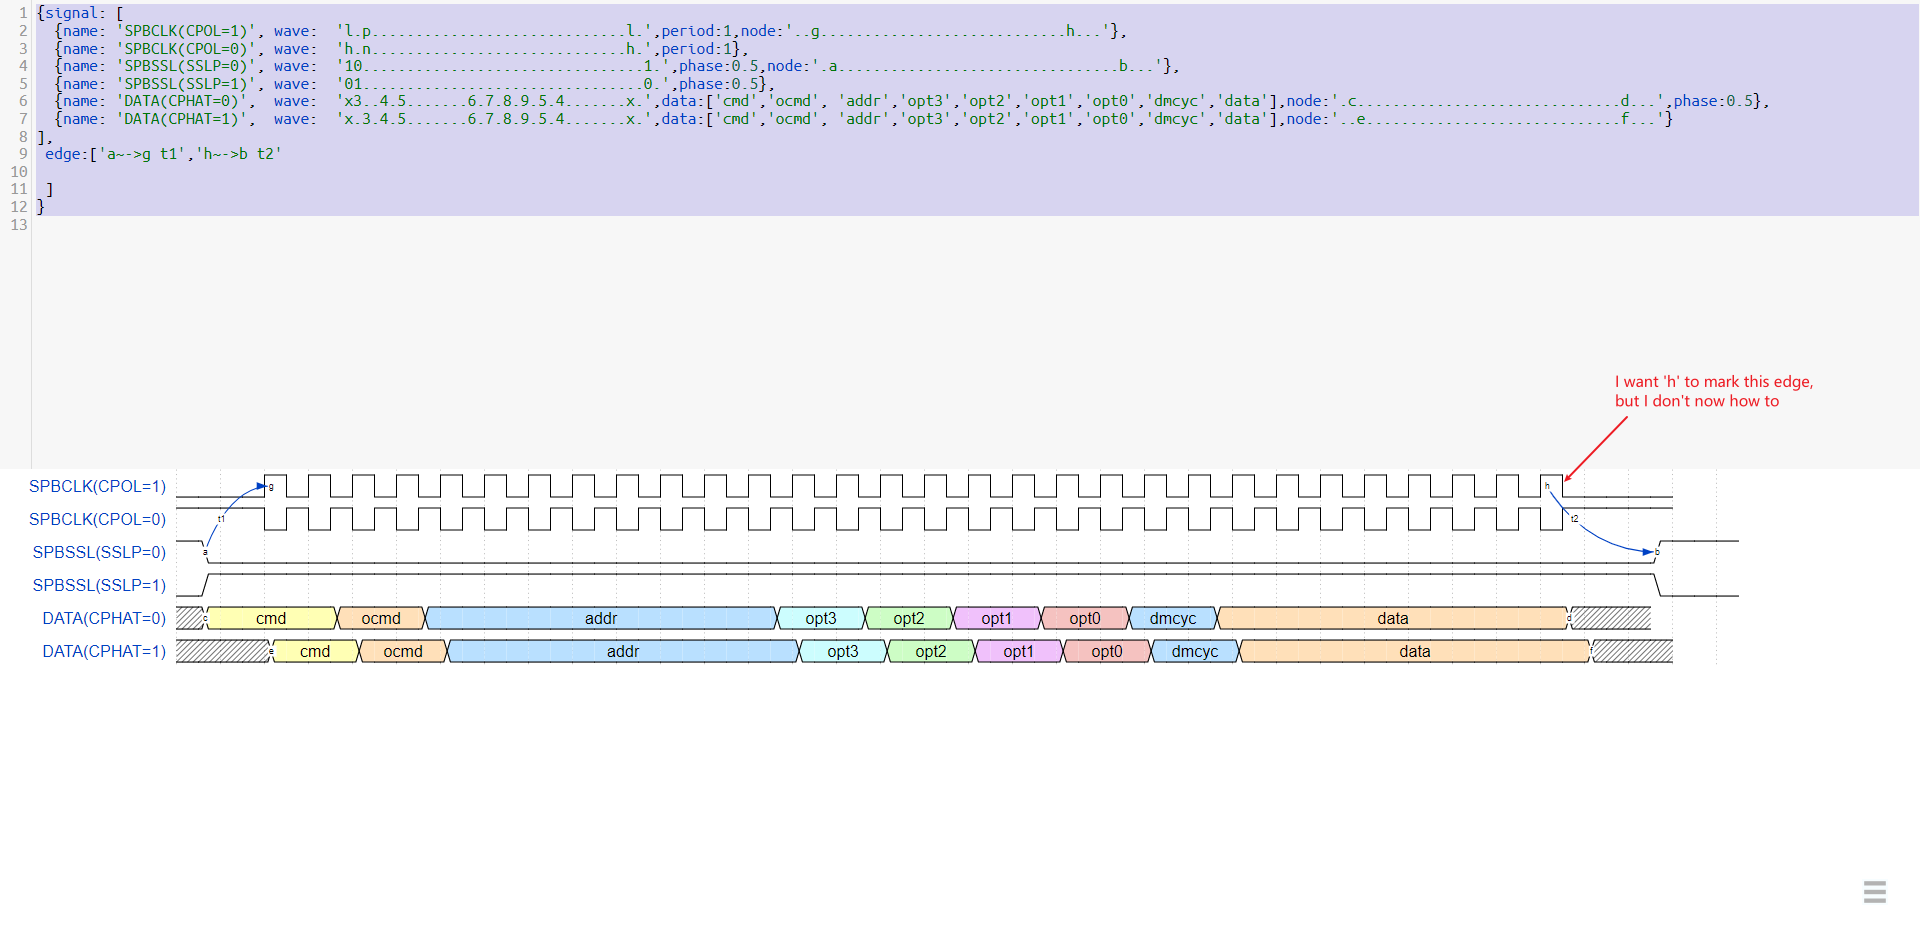Select the DATA(CPHAT=1) signal label
This screenshot has height=937, width=1920.
tap(103, 651)
